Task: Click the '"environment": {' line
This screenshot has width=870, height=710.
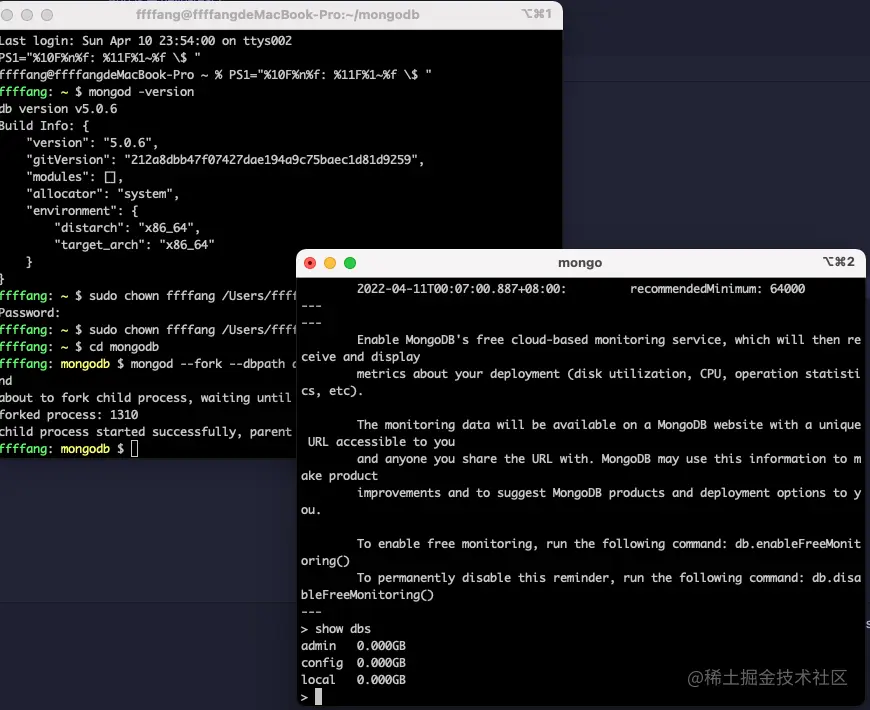Action: [82, 211]
